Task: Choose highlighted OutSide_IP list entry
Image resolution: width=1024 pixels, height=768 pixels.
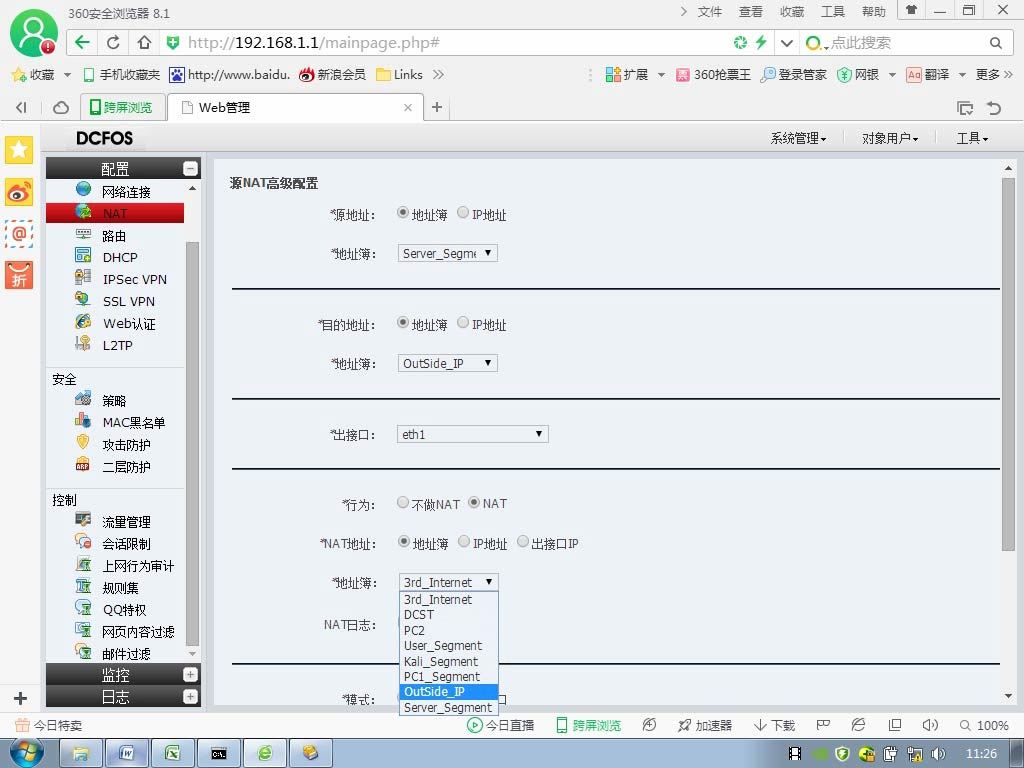Action: pyautogui.click(x=449, y=692)
